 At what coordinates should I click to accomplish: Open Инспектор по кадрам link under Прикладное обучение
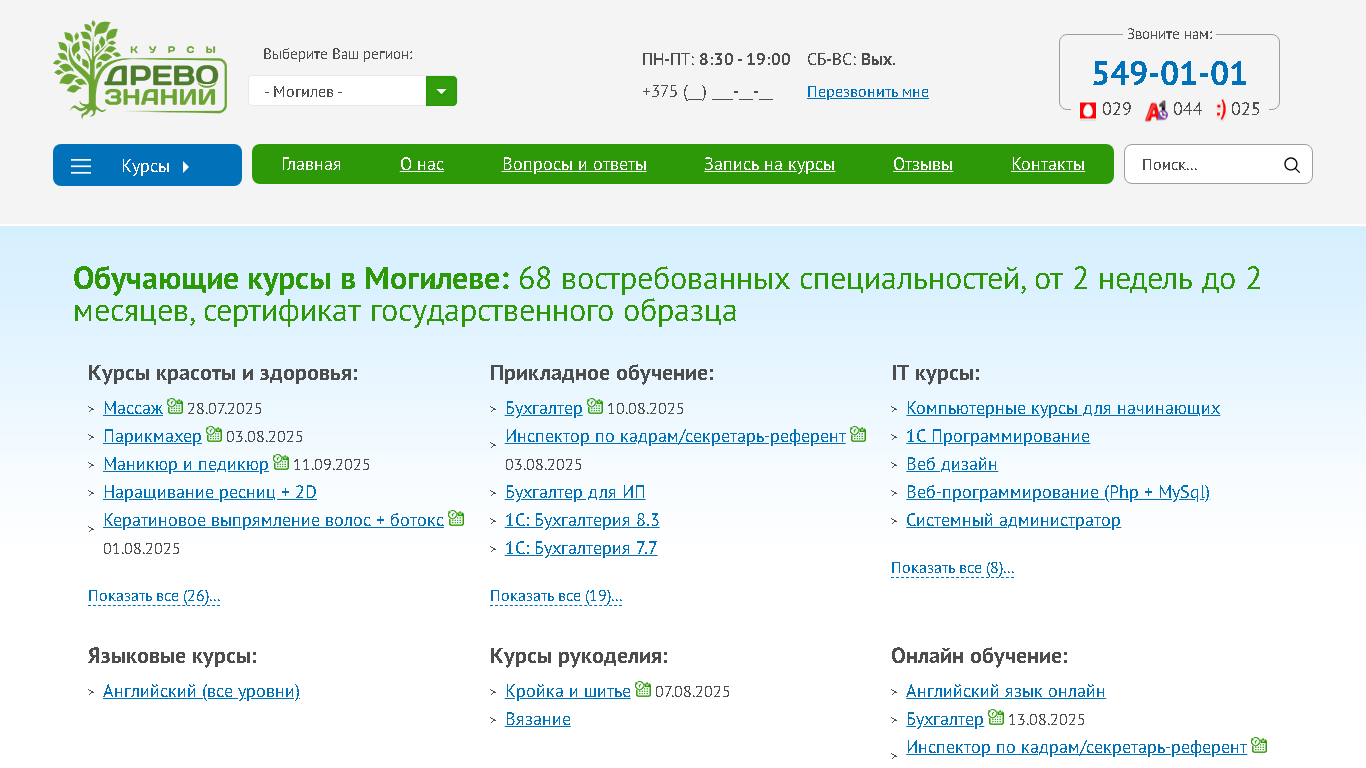[x=675, y=436]
